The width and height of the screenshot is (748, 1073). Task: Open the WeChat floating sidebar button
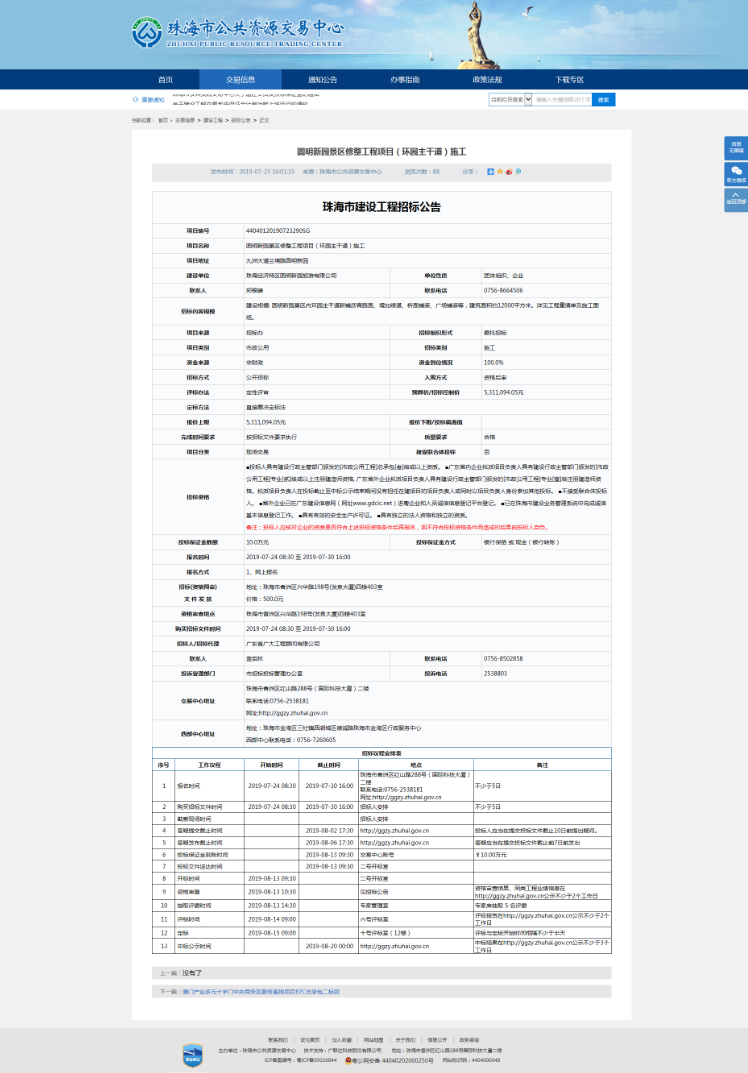click(735, 173)
